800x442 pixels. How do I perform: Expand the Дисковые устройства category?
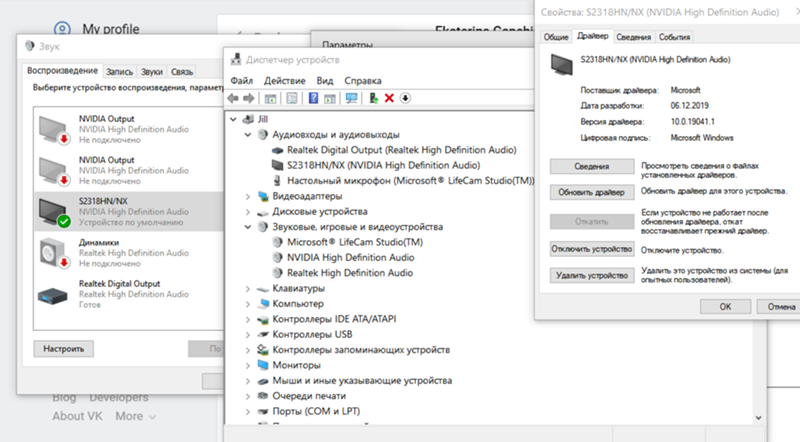(248, 212)
